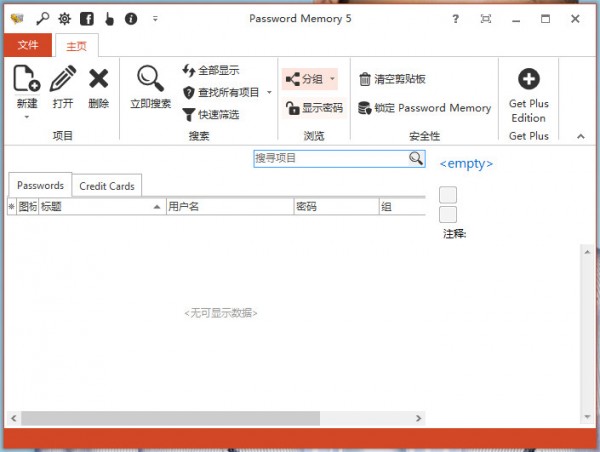Expand the 查找所有项目 dropdown arrow
Image resolution: width=600 pixels, height=452 pixels.
pyautogui.click(x=269, y=92)
